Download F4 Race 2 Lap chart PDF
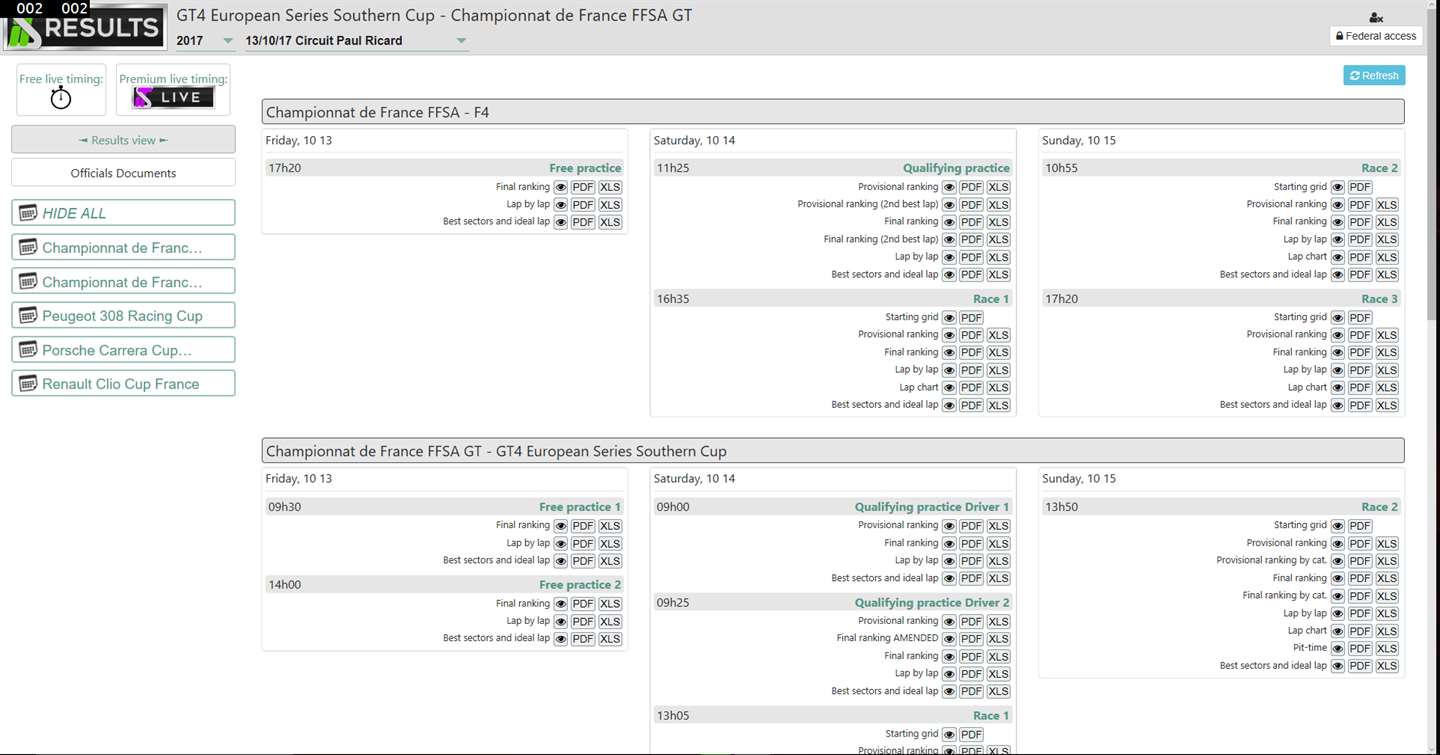 click(x=1360, y=257)
